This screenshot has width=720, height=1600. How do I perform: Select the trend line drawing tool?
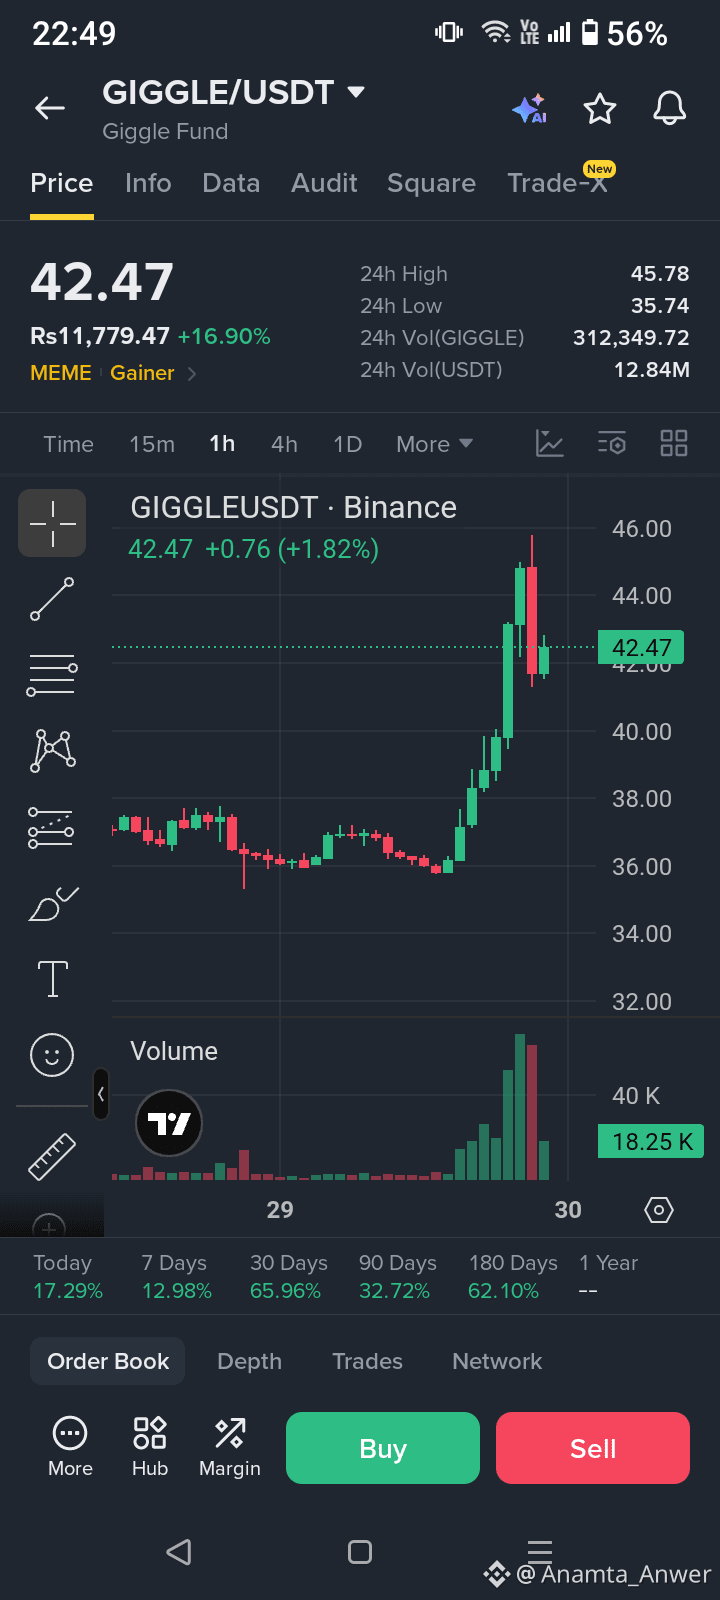(52, 598)
